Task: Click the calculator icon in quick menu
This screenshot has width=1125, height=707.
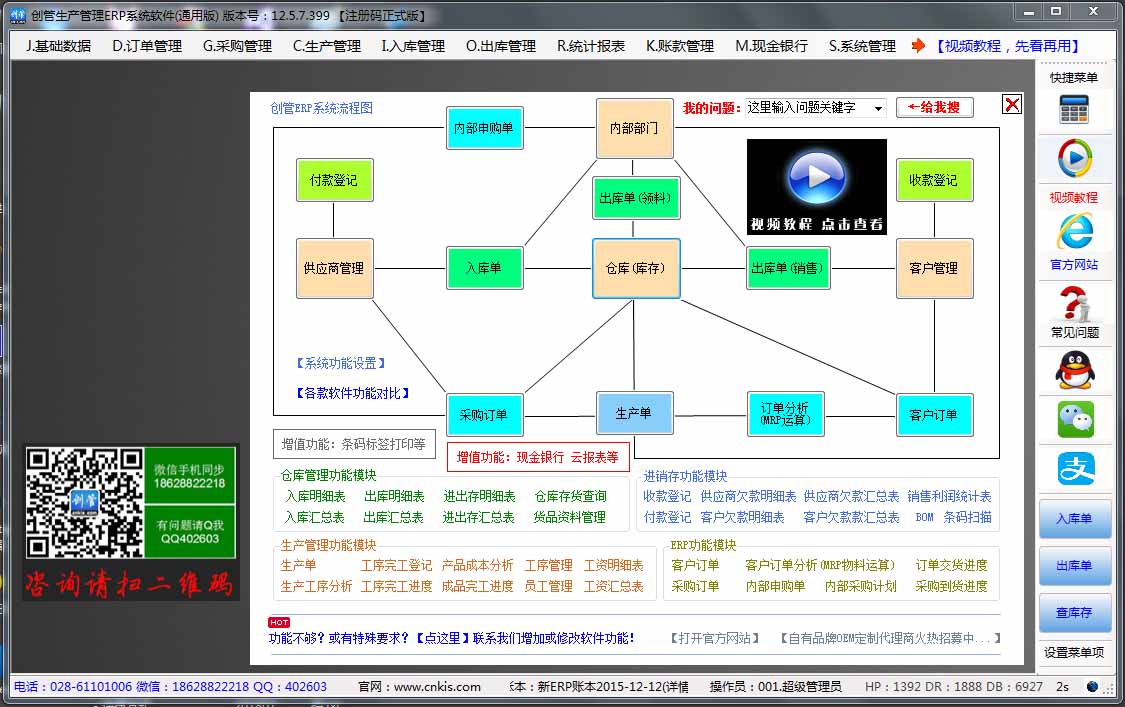Action: [x=1074, y=109]
